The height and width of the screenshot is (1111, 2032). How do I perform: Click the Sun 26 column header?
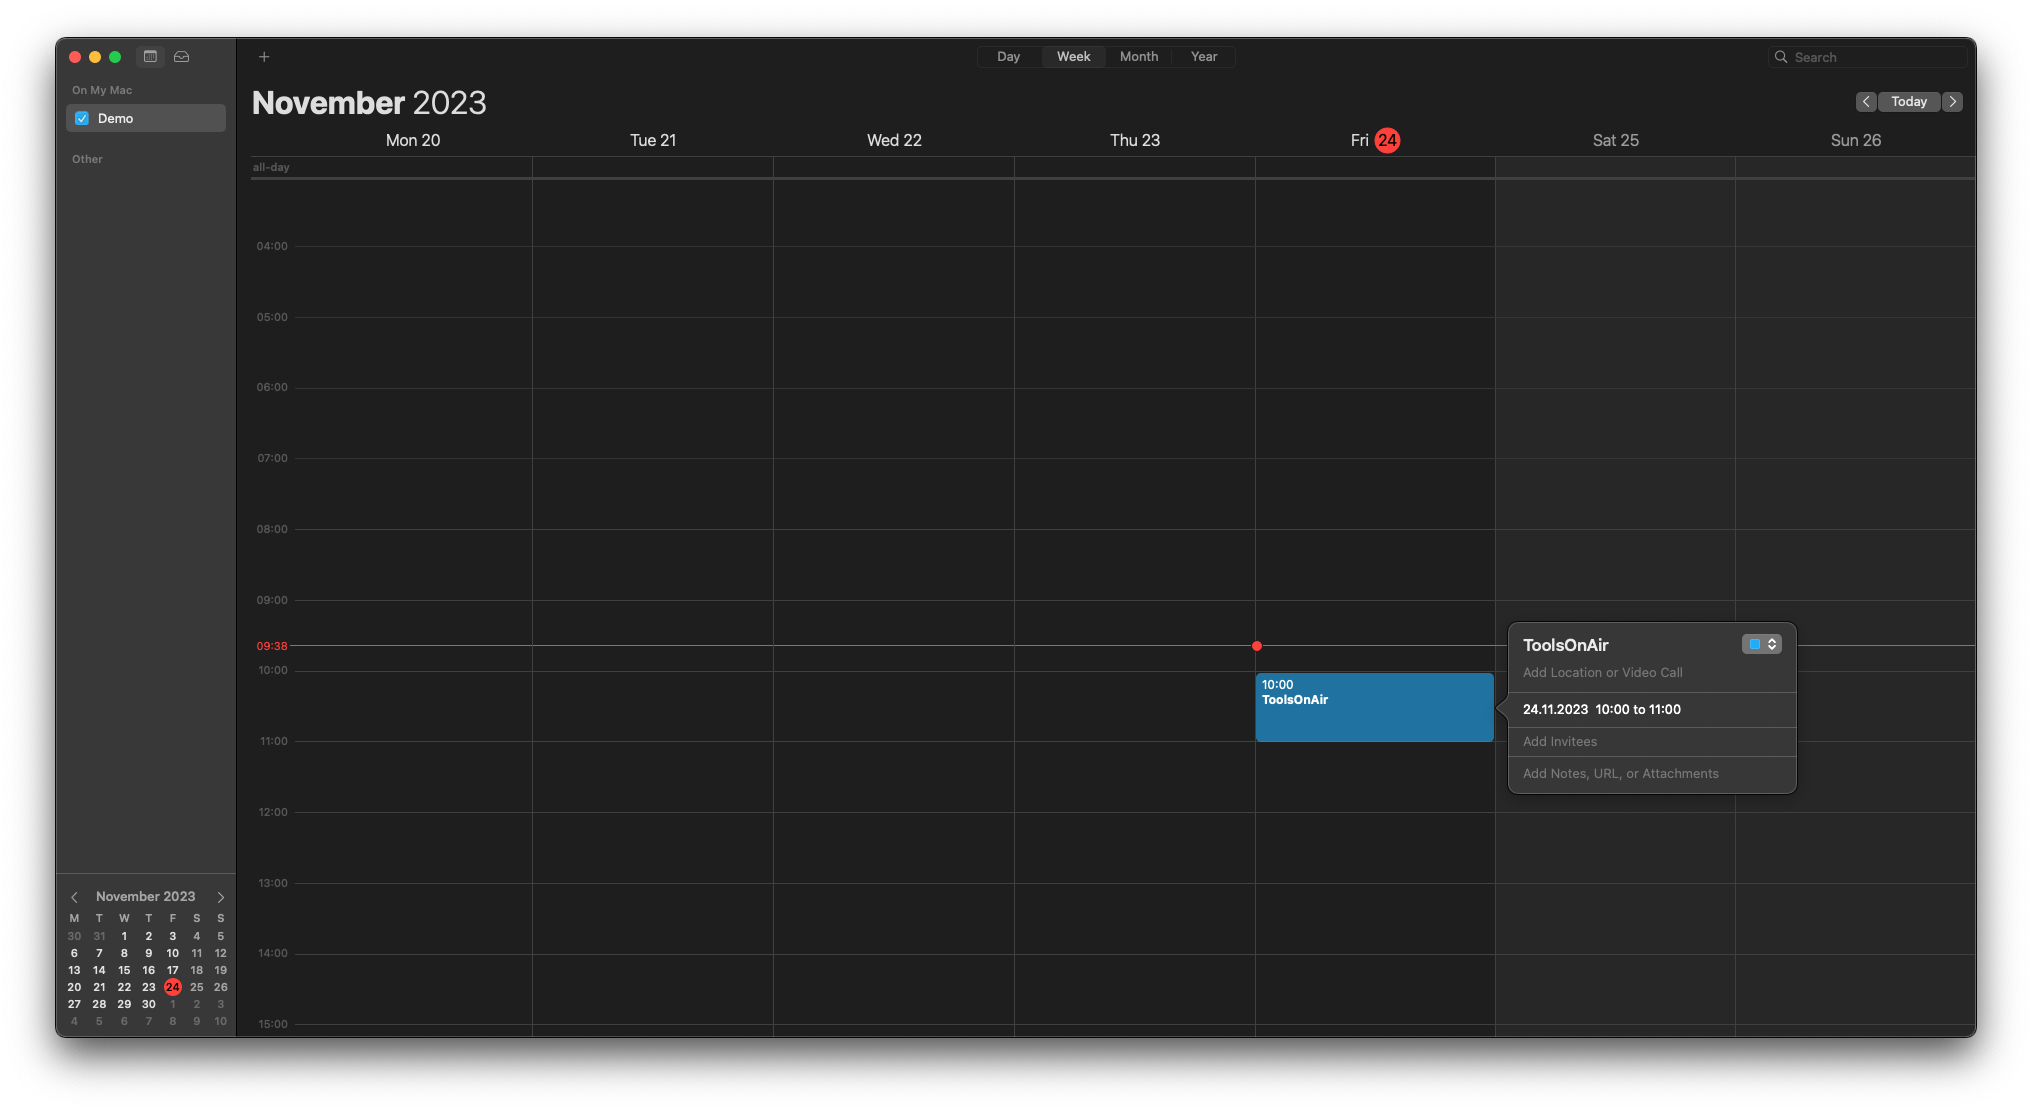point(1856,140)
